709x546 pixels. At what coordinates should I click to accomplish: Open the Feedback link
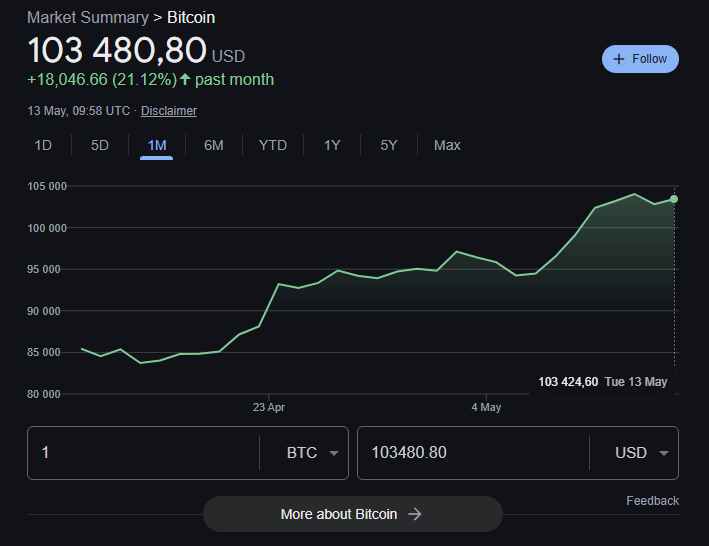pyautogui.click(x=652, y=501)
